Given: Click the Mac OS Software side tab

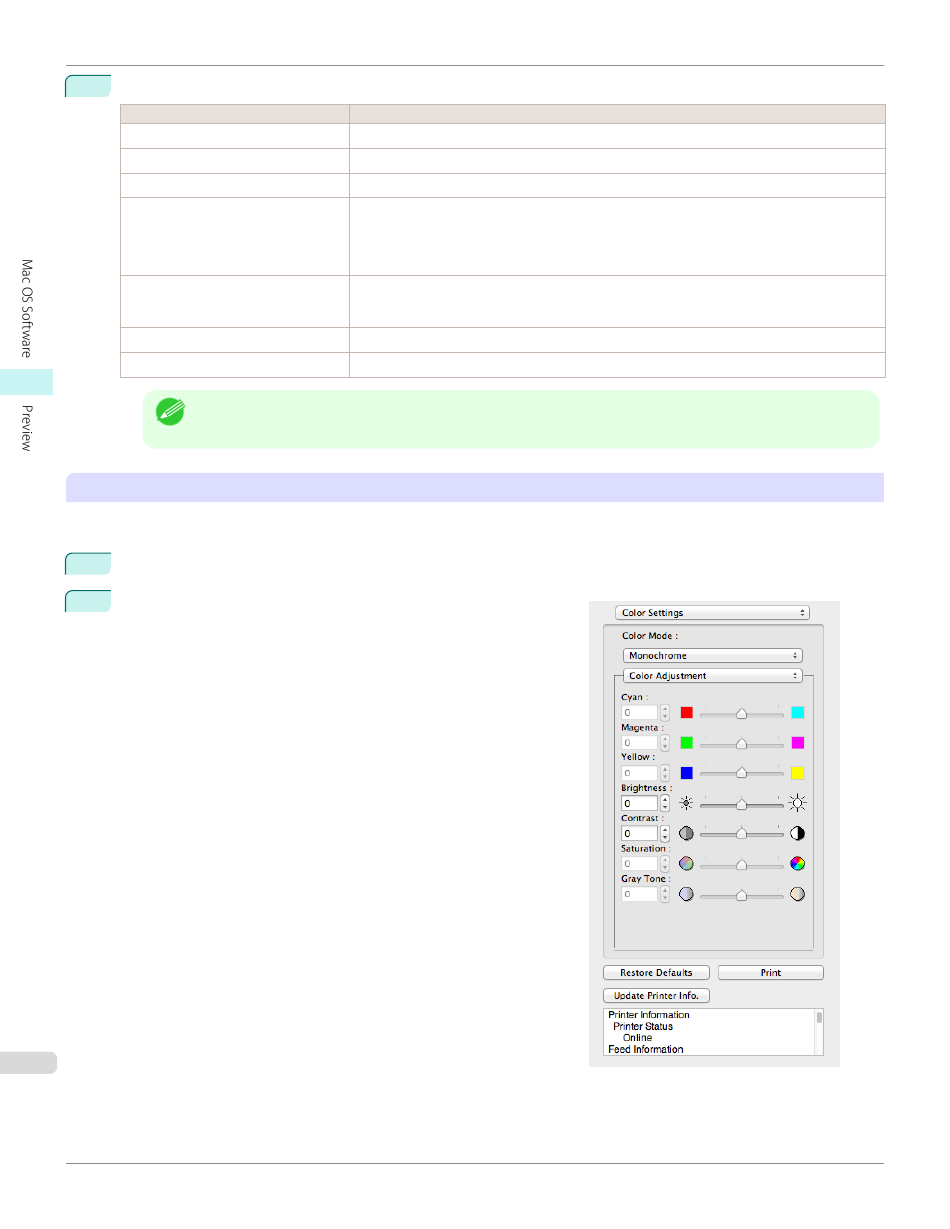Looking at the screenshot, I should pos(27,308).
